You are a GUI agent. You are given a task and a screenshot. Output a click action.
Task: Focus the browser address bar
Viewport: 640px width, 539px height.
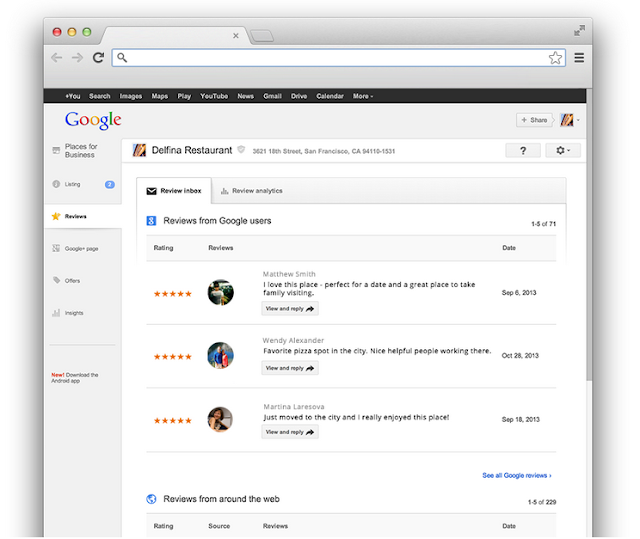click(338, 58)
